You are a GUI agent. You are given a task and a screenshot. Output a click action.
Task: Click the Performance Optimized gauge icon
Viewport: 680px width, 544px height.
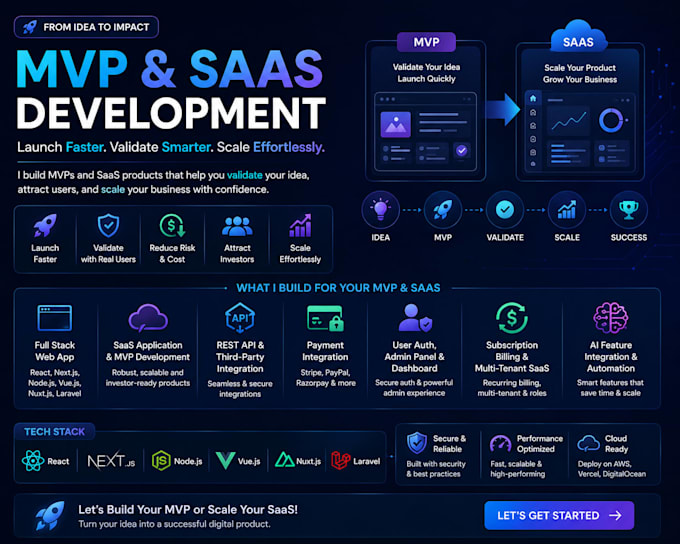(x=500, y=444)
